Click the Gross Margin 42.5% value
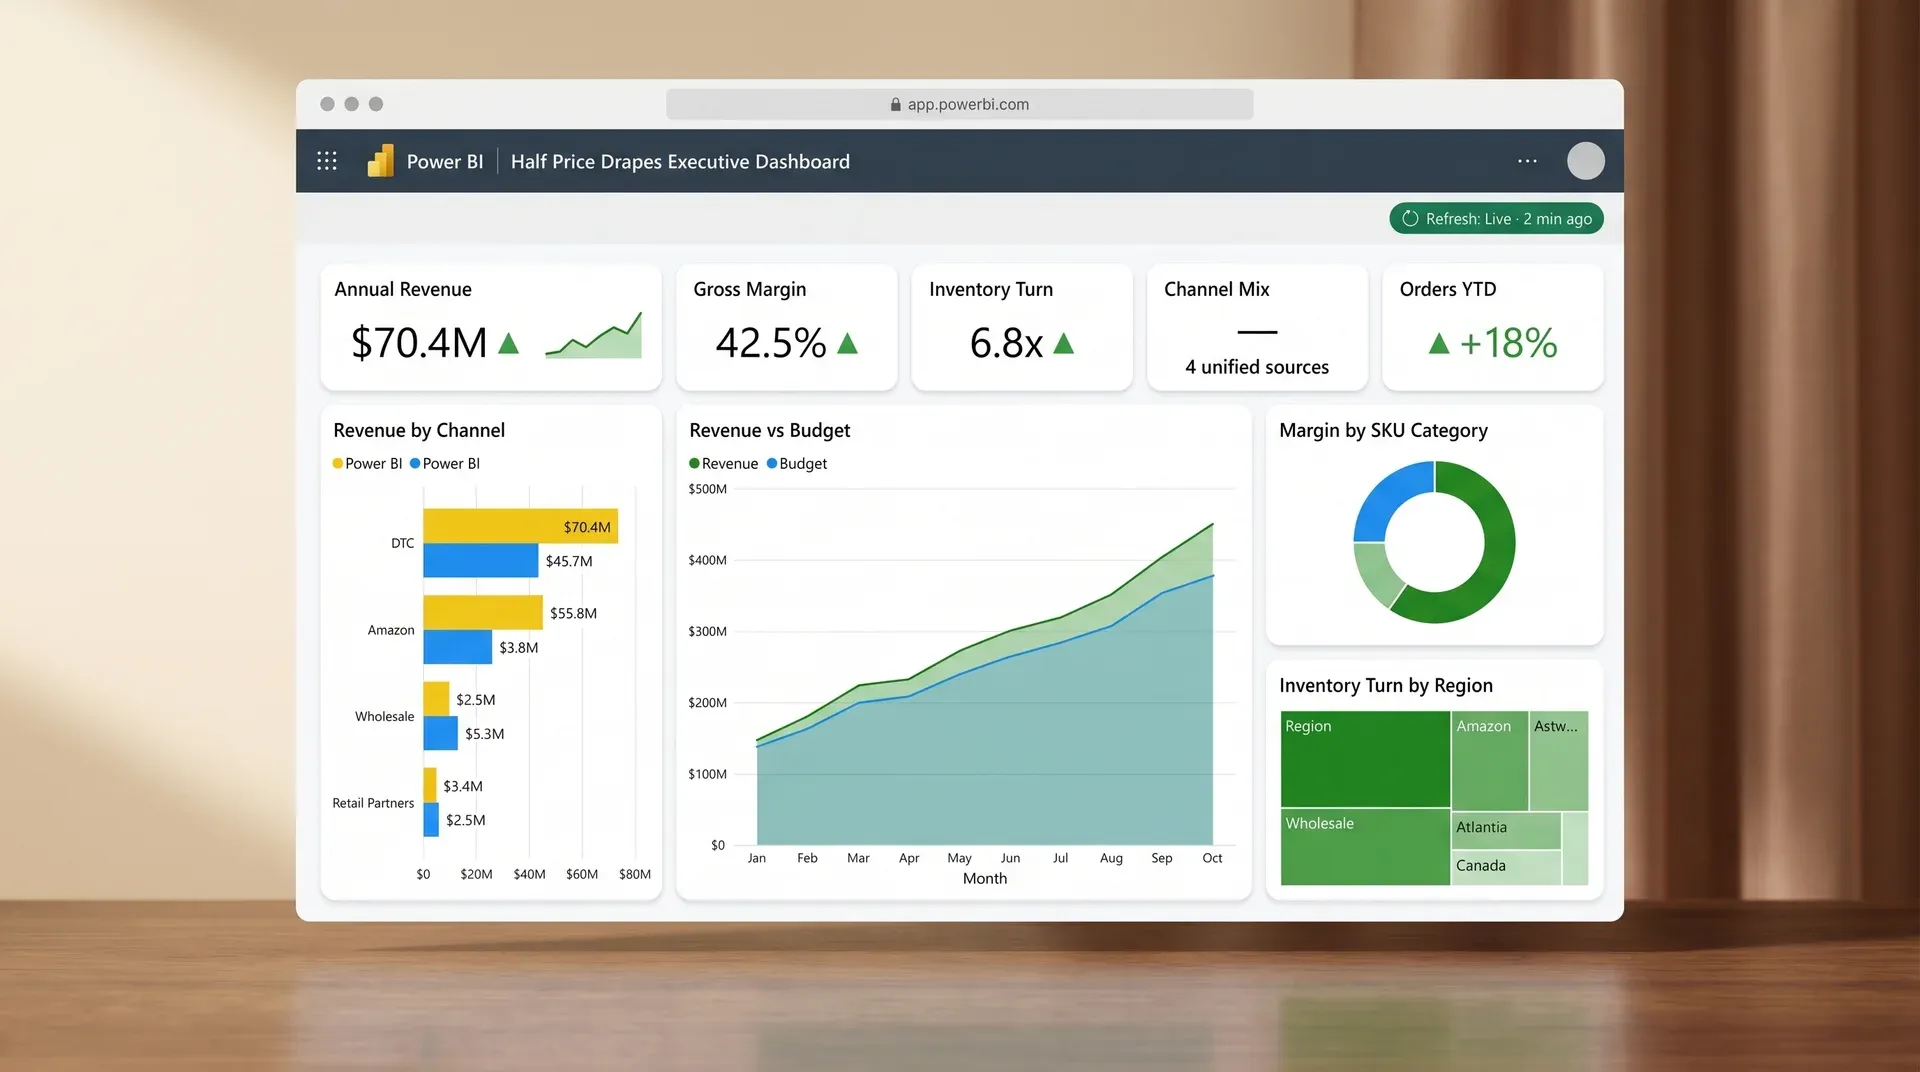This screenshot has width=1920, height=1072. [770, 343]
